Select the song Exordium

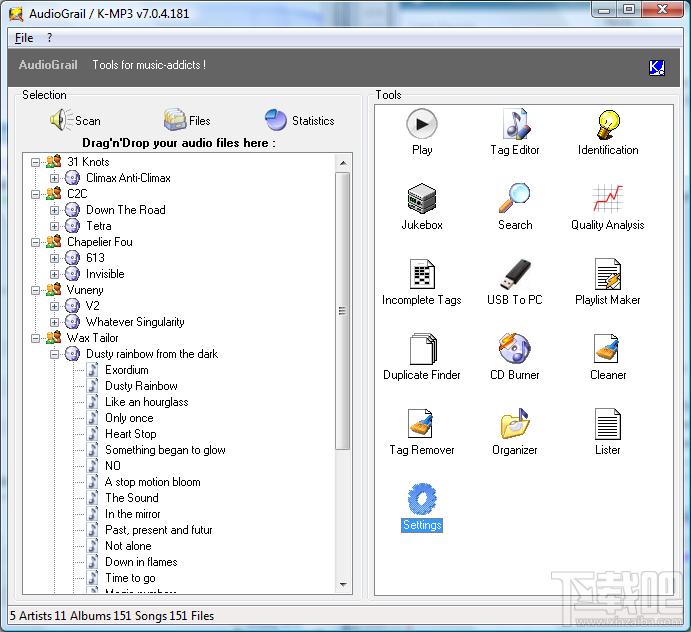pos(126,370)
